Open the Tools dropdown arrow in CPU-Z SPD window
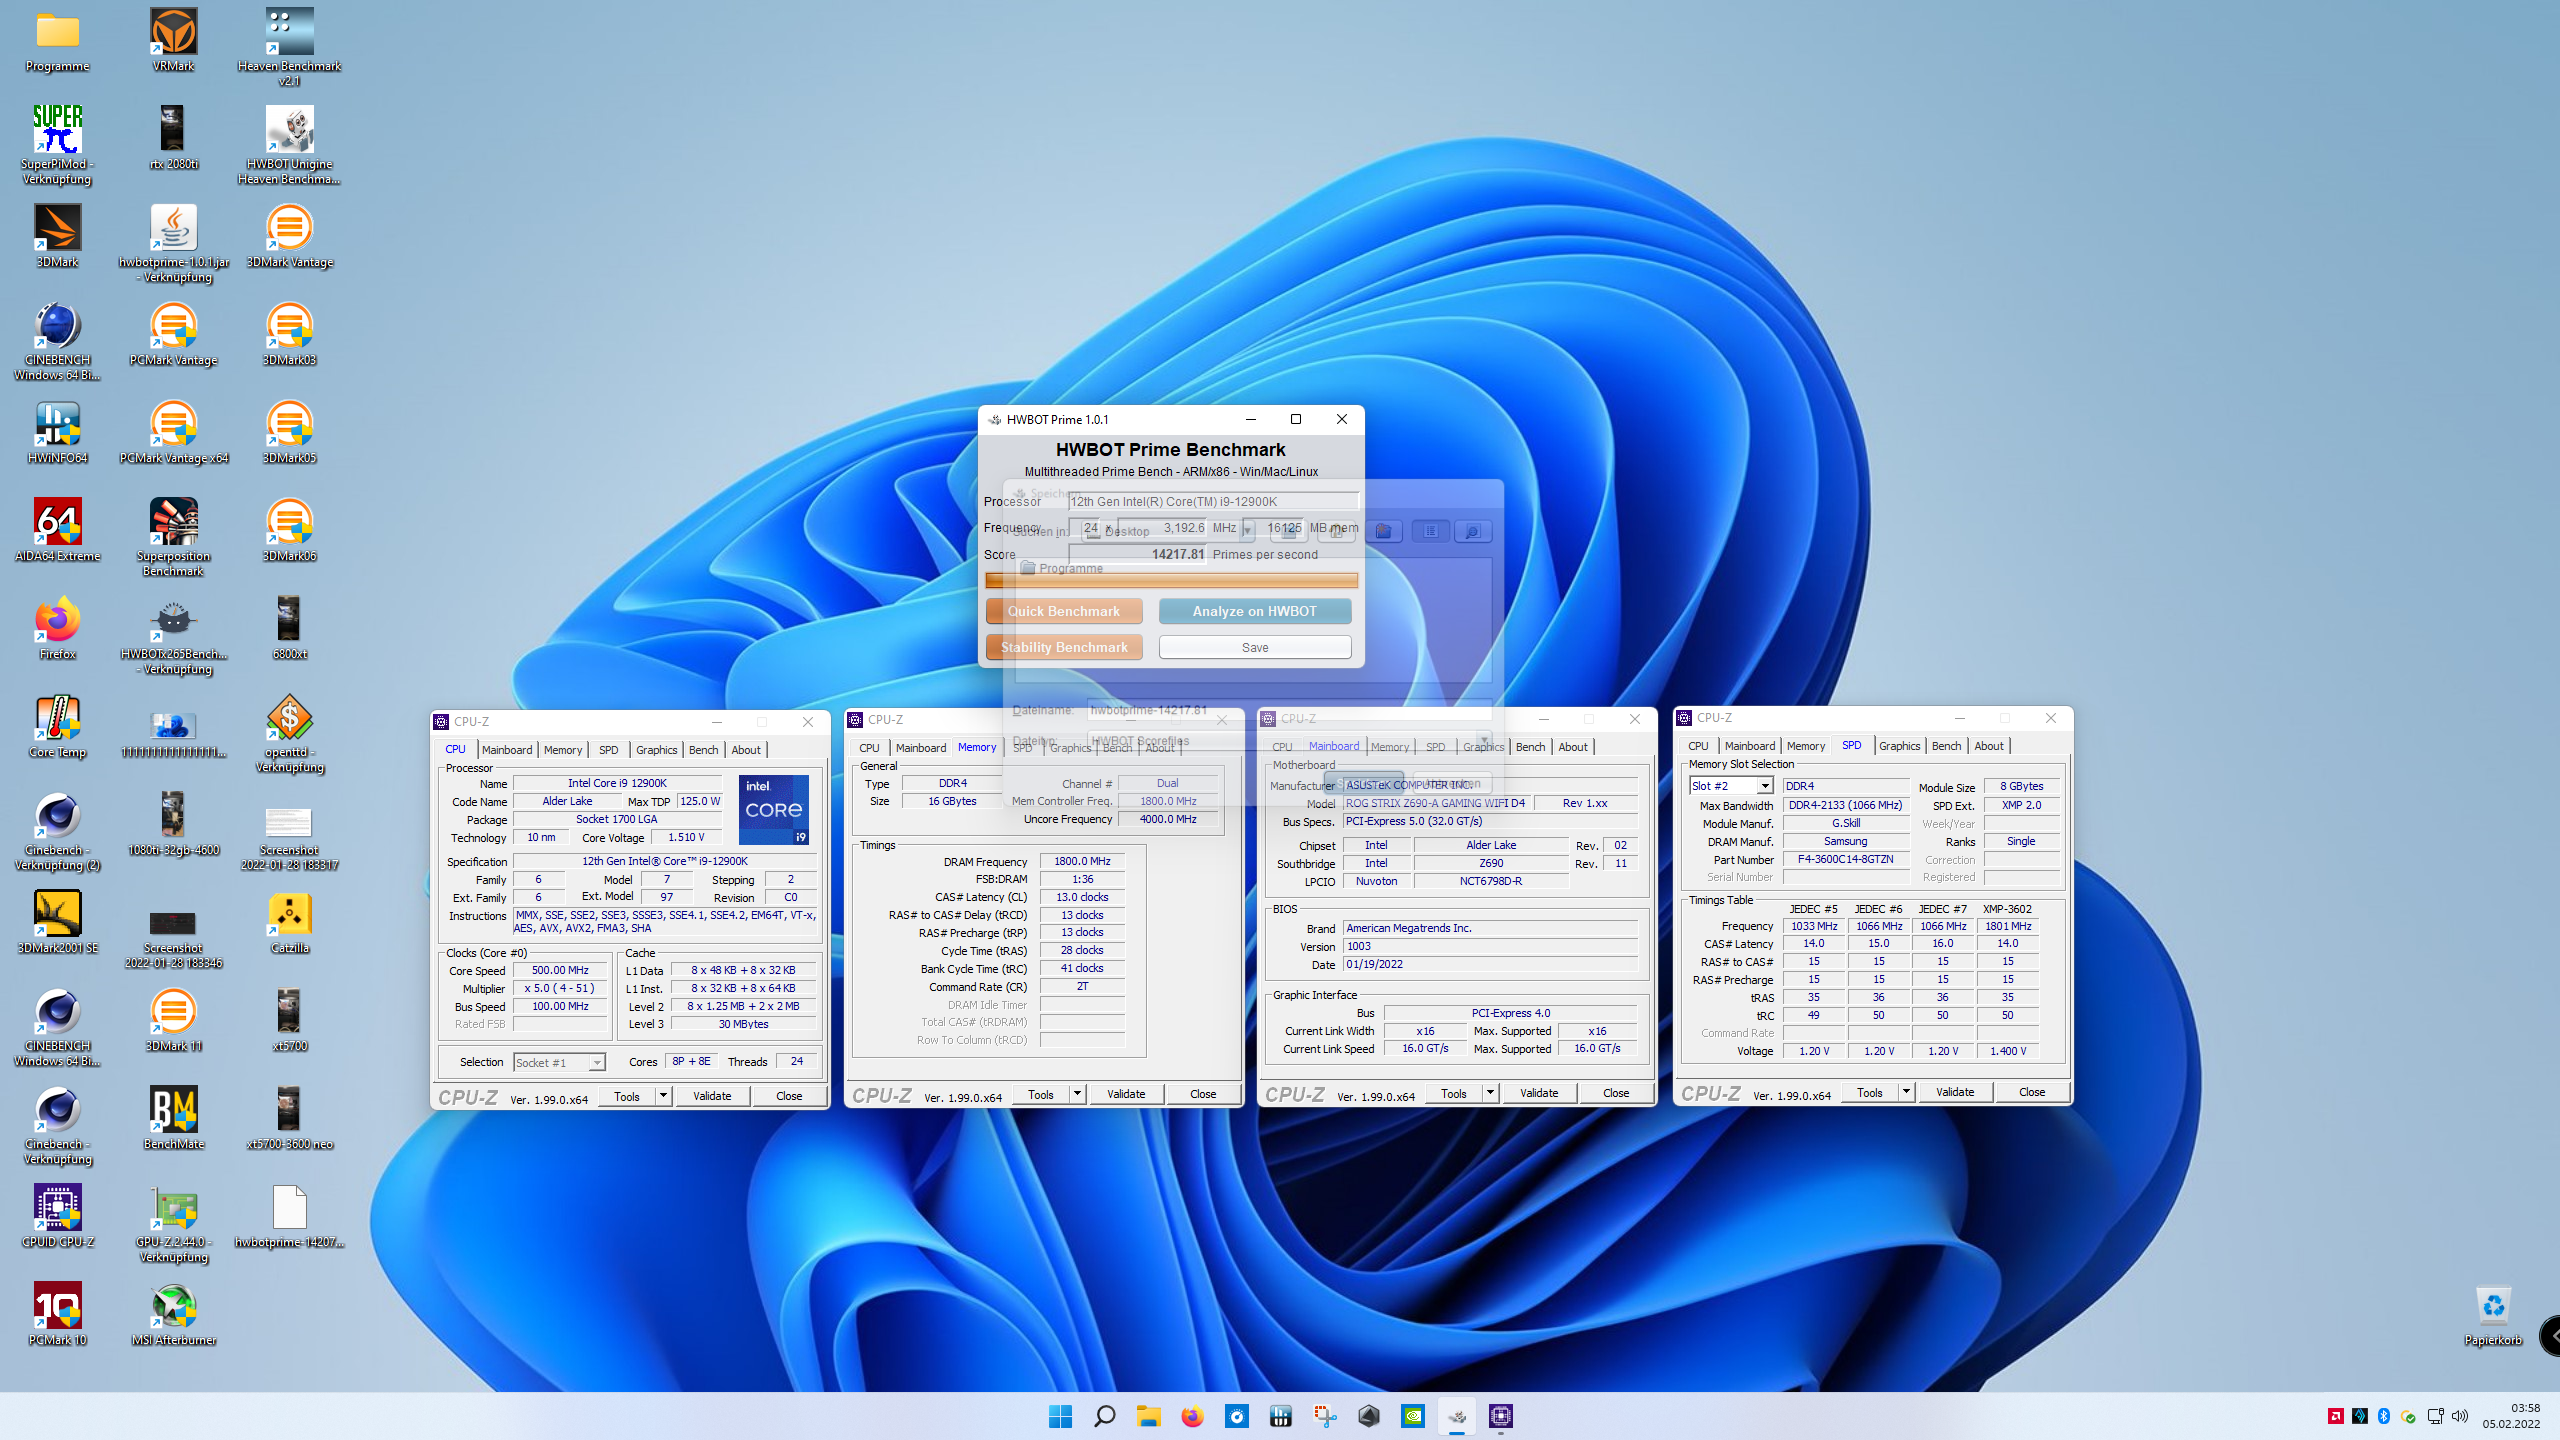 (1906, 1092)
